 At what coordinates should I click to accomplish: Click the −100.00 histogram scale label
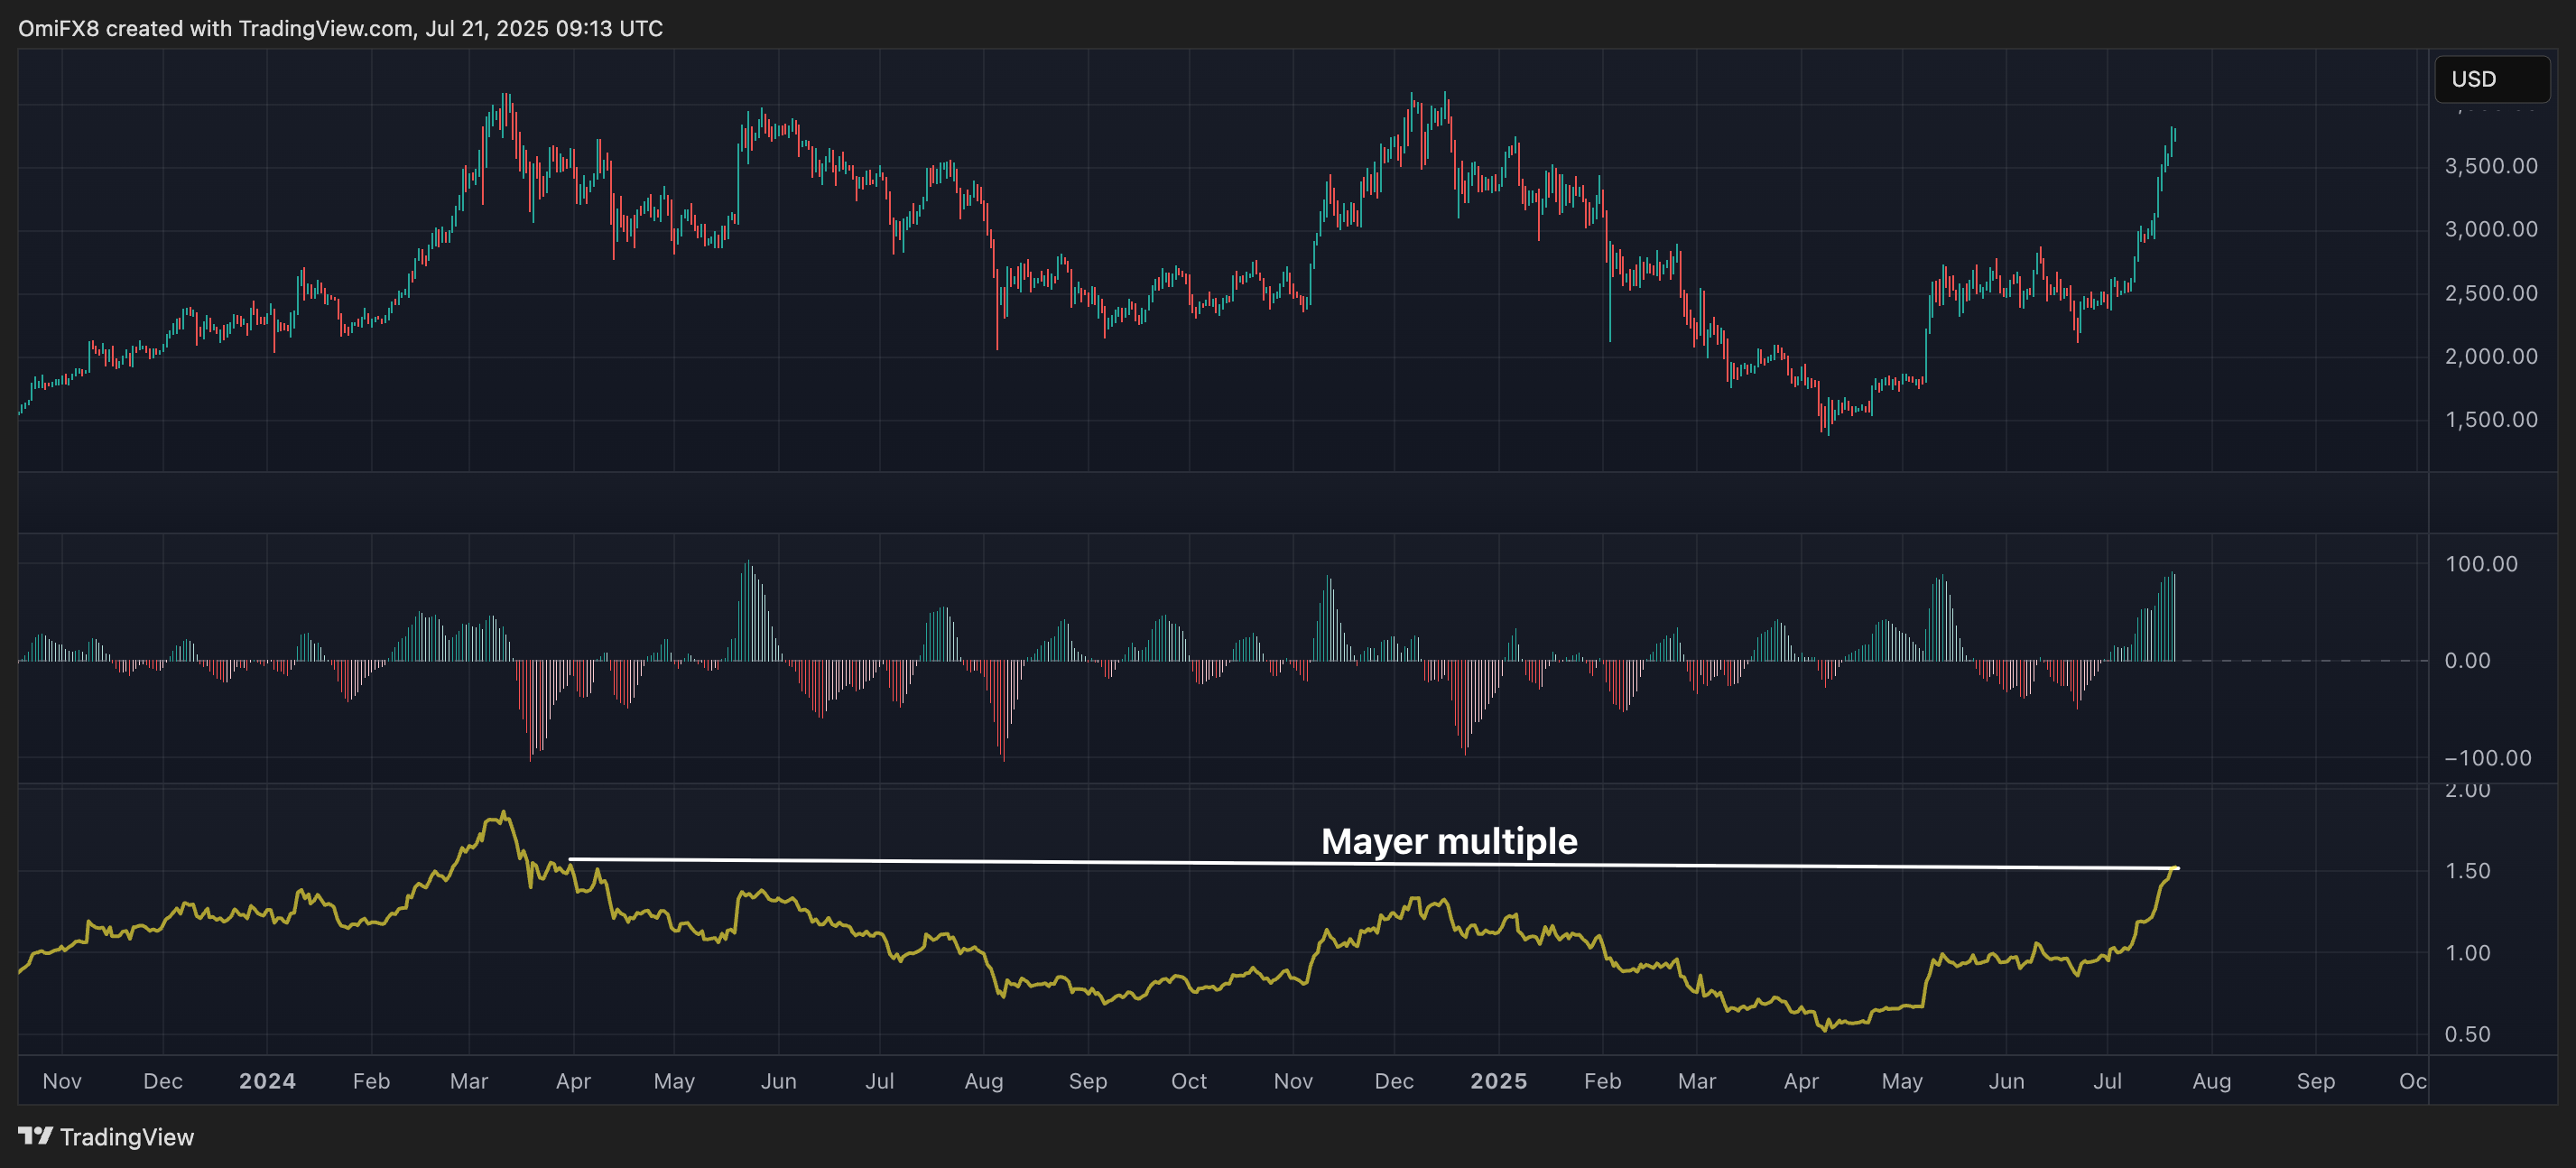pyautogui.click(x=2487, y=758)
